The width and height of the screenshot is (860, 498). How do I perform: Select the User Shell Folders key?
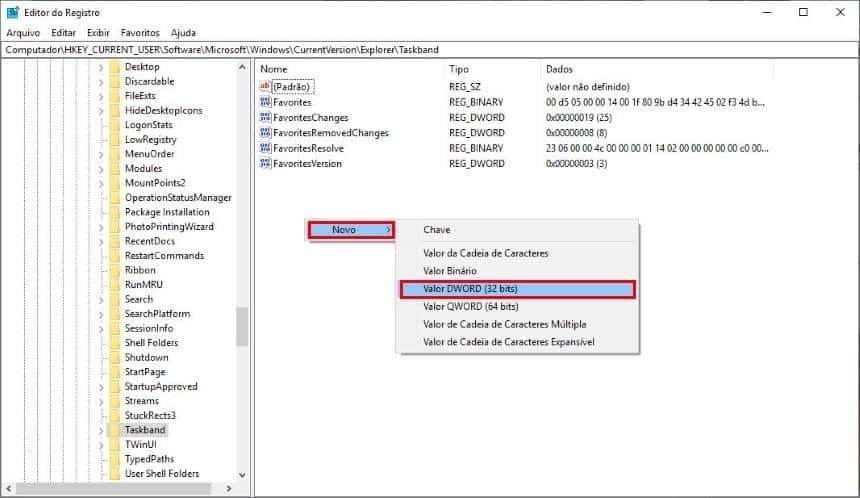162,474
